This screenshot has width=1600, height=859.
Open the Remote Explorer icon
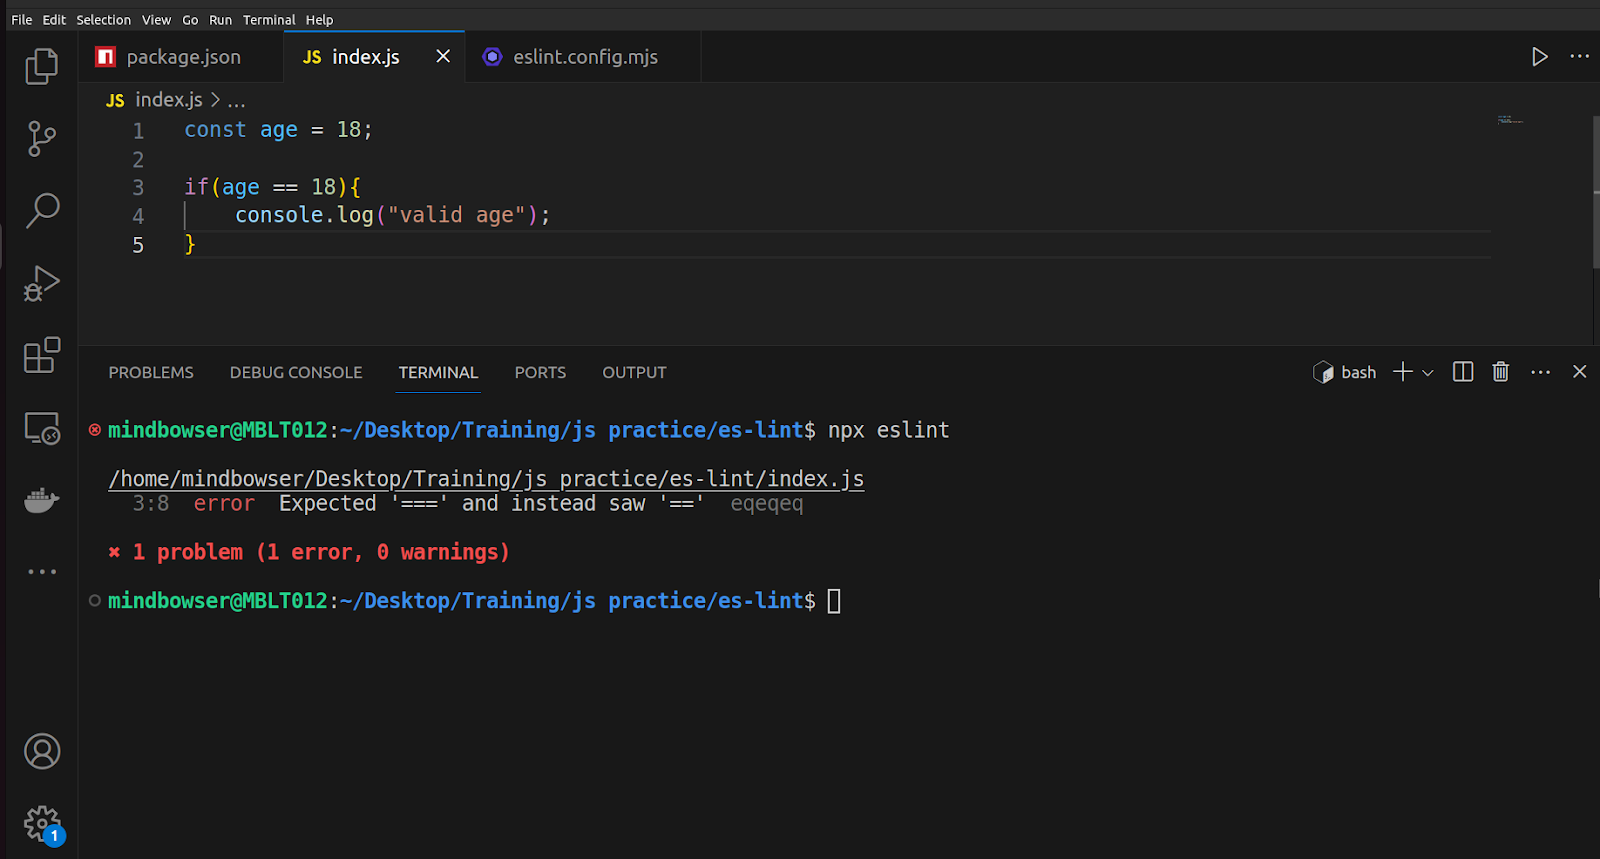coord(42,428)
